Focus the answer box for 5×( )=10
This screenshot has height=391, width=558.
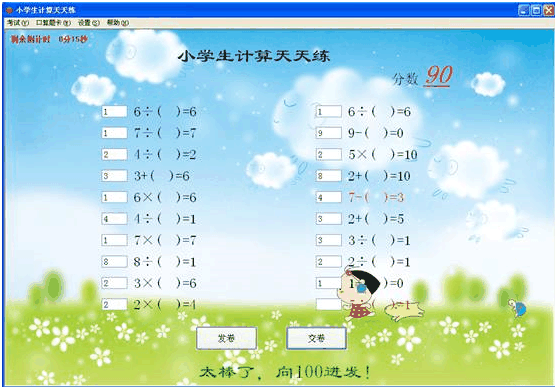(329, 154)
